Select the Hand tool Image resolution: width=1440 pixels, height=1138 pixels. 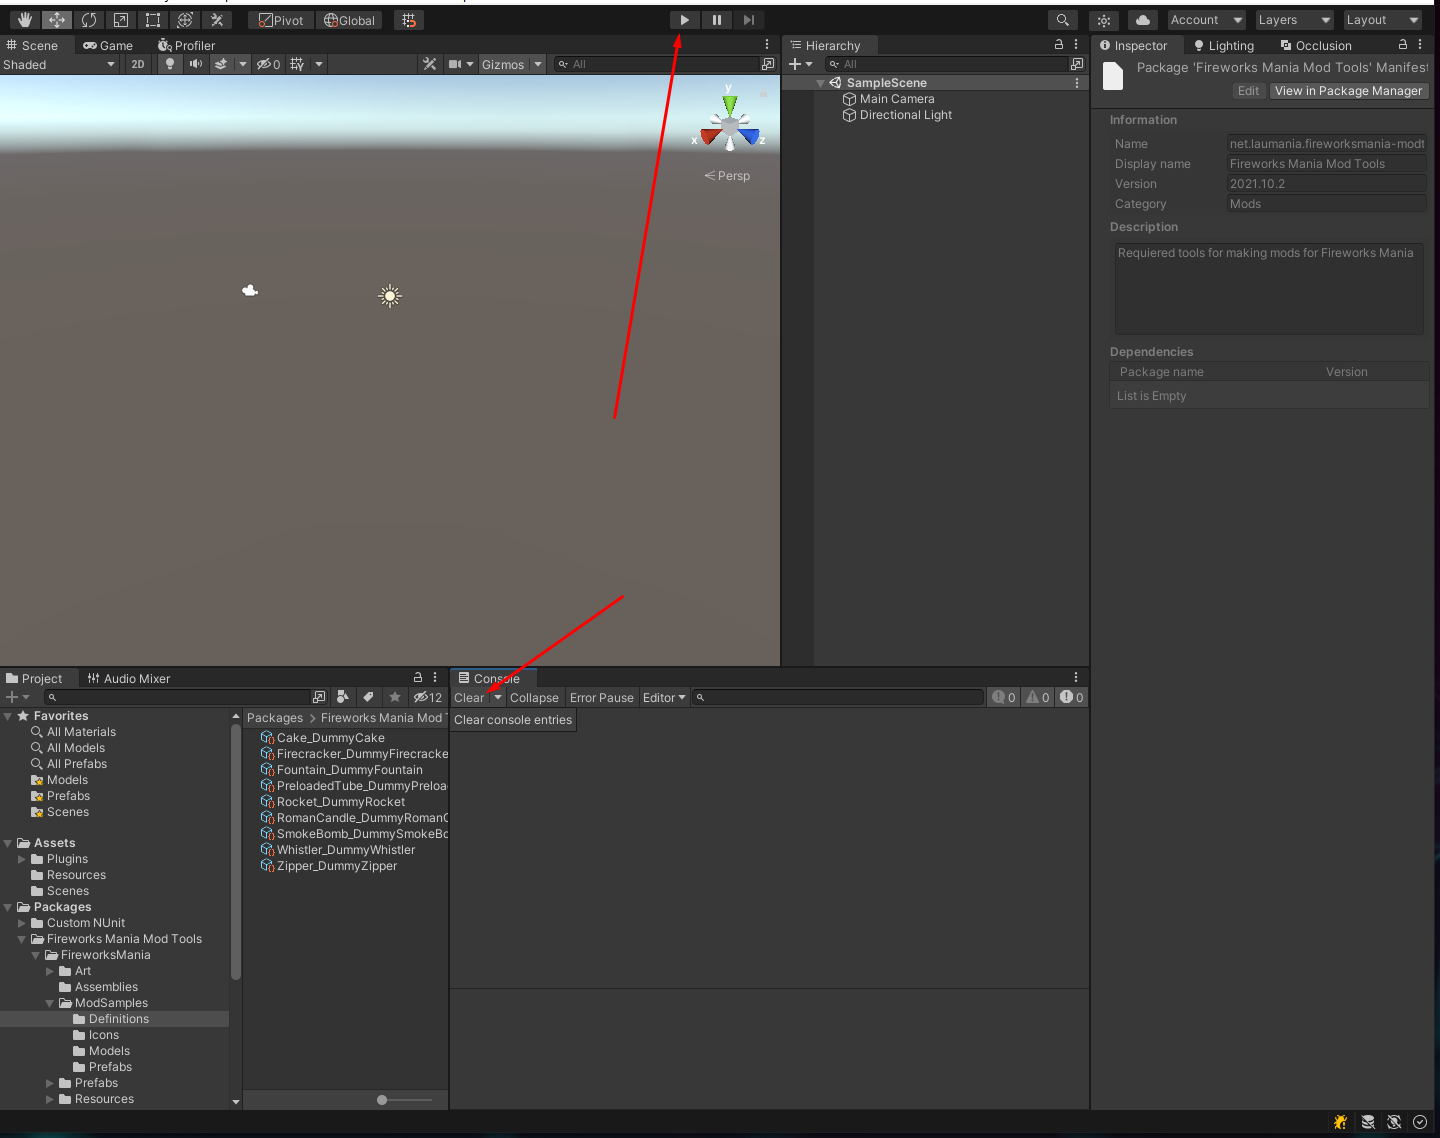24,19
